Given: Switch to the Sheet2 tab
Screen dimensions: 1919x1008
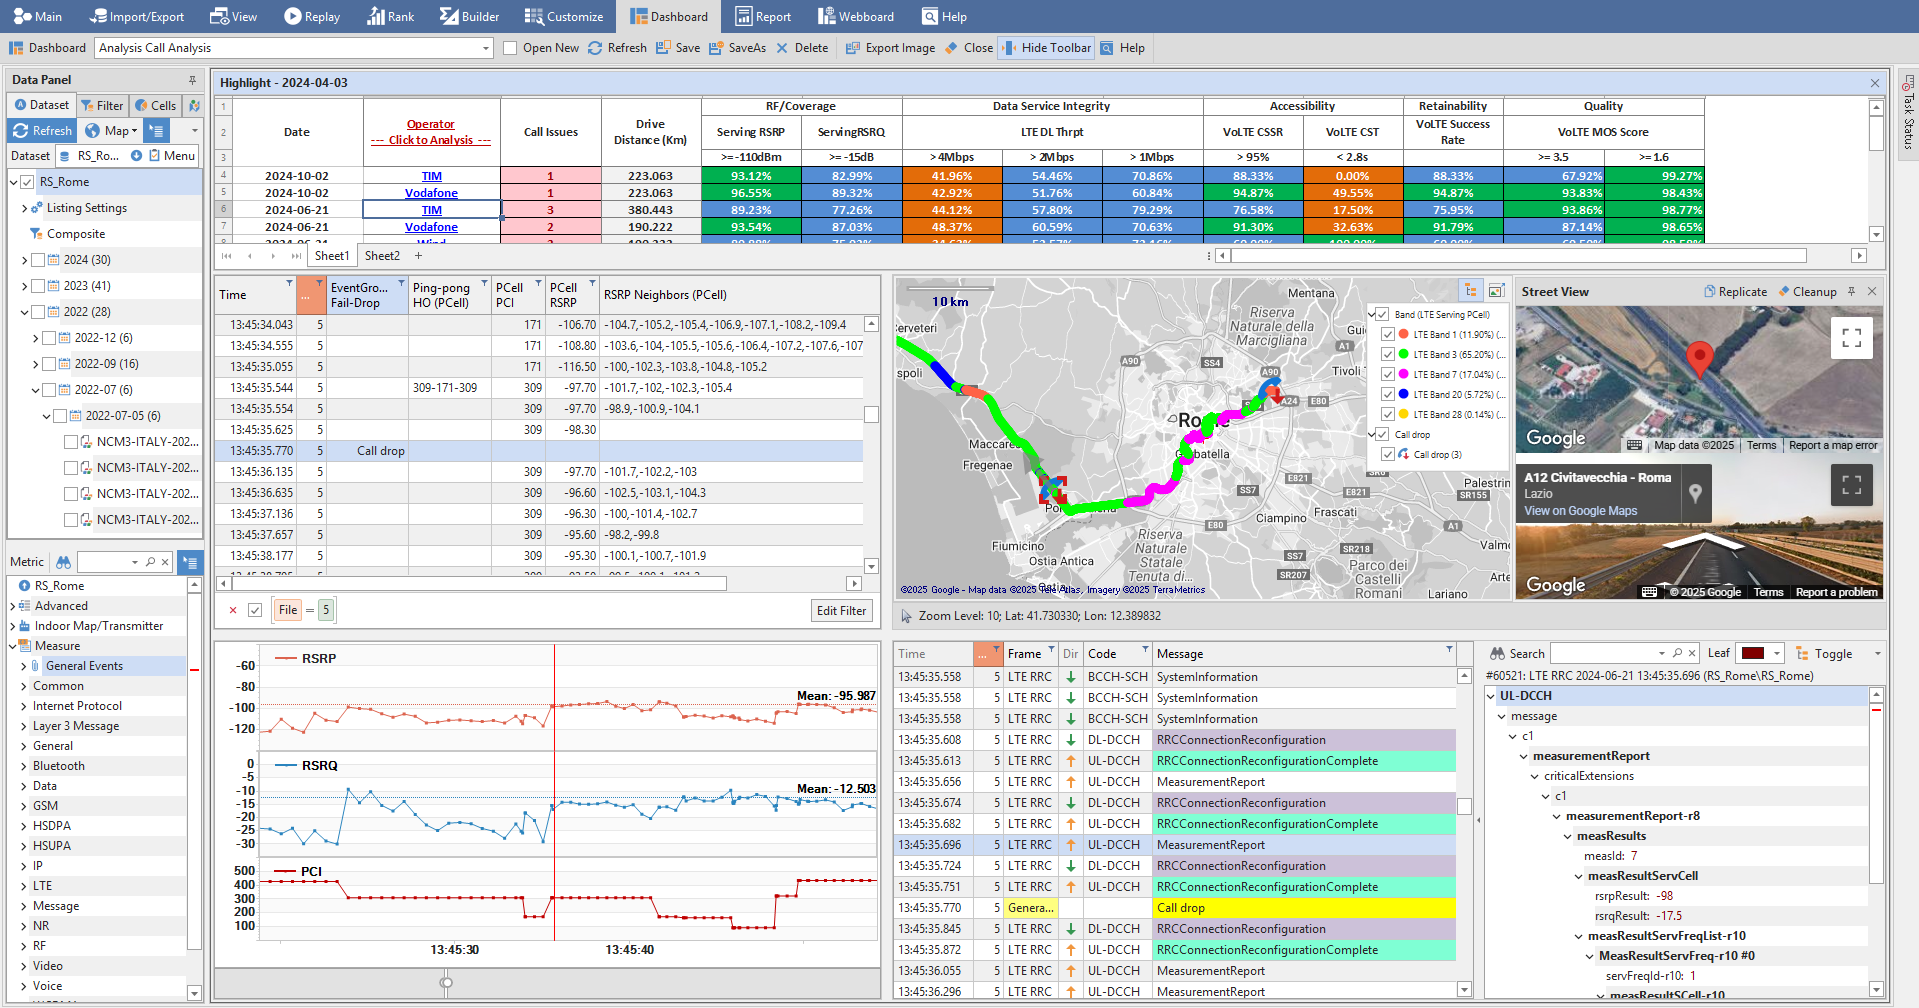Looking at the screenshot, I should [x=382, y=256].
